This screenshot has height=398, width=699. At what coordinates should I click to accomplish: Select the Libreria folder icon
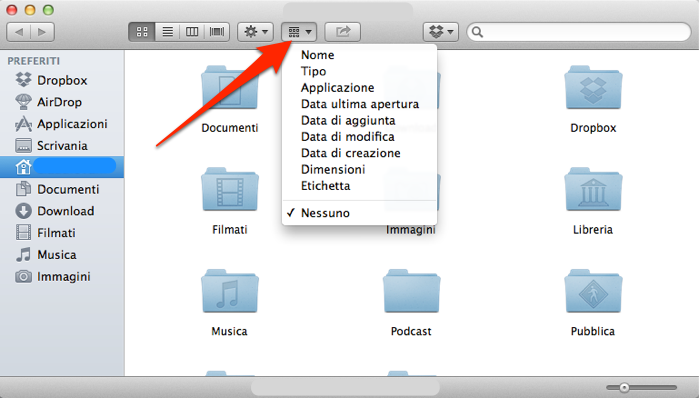593,189
